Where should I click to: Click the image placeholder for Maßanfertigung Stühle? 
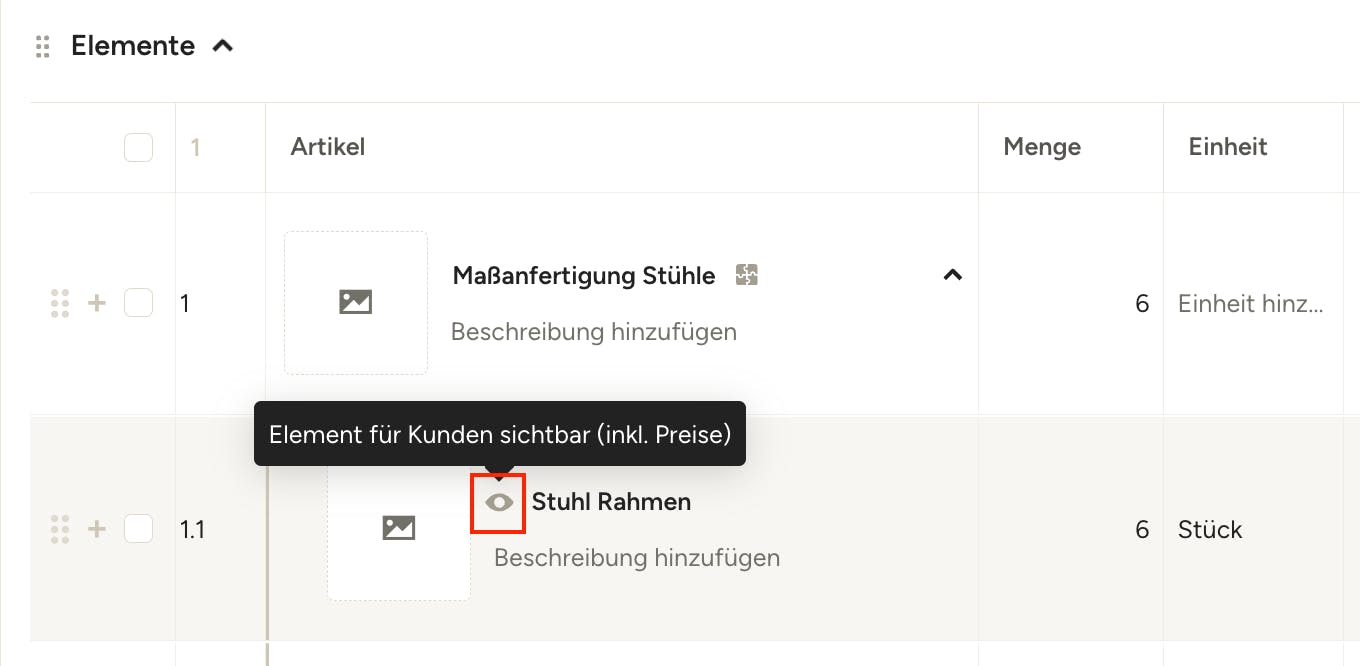tap(356, 303)
